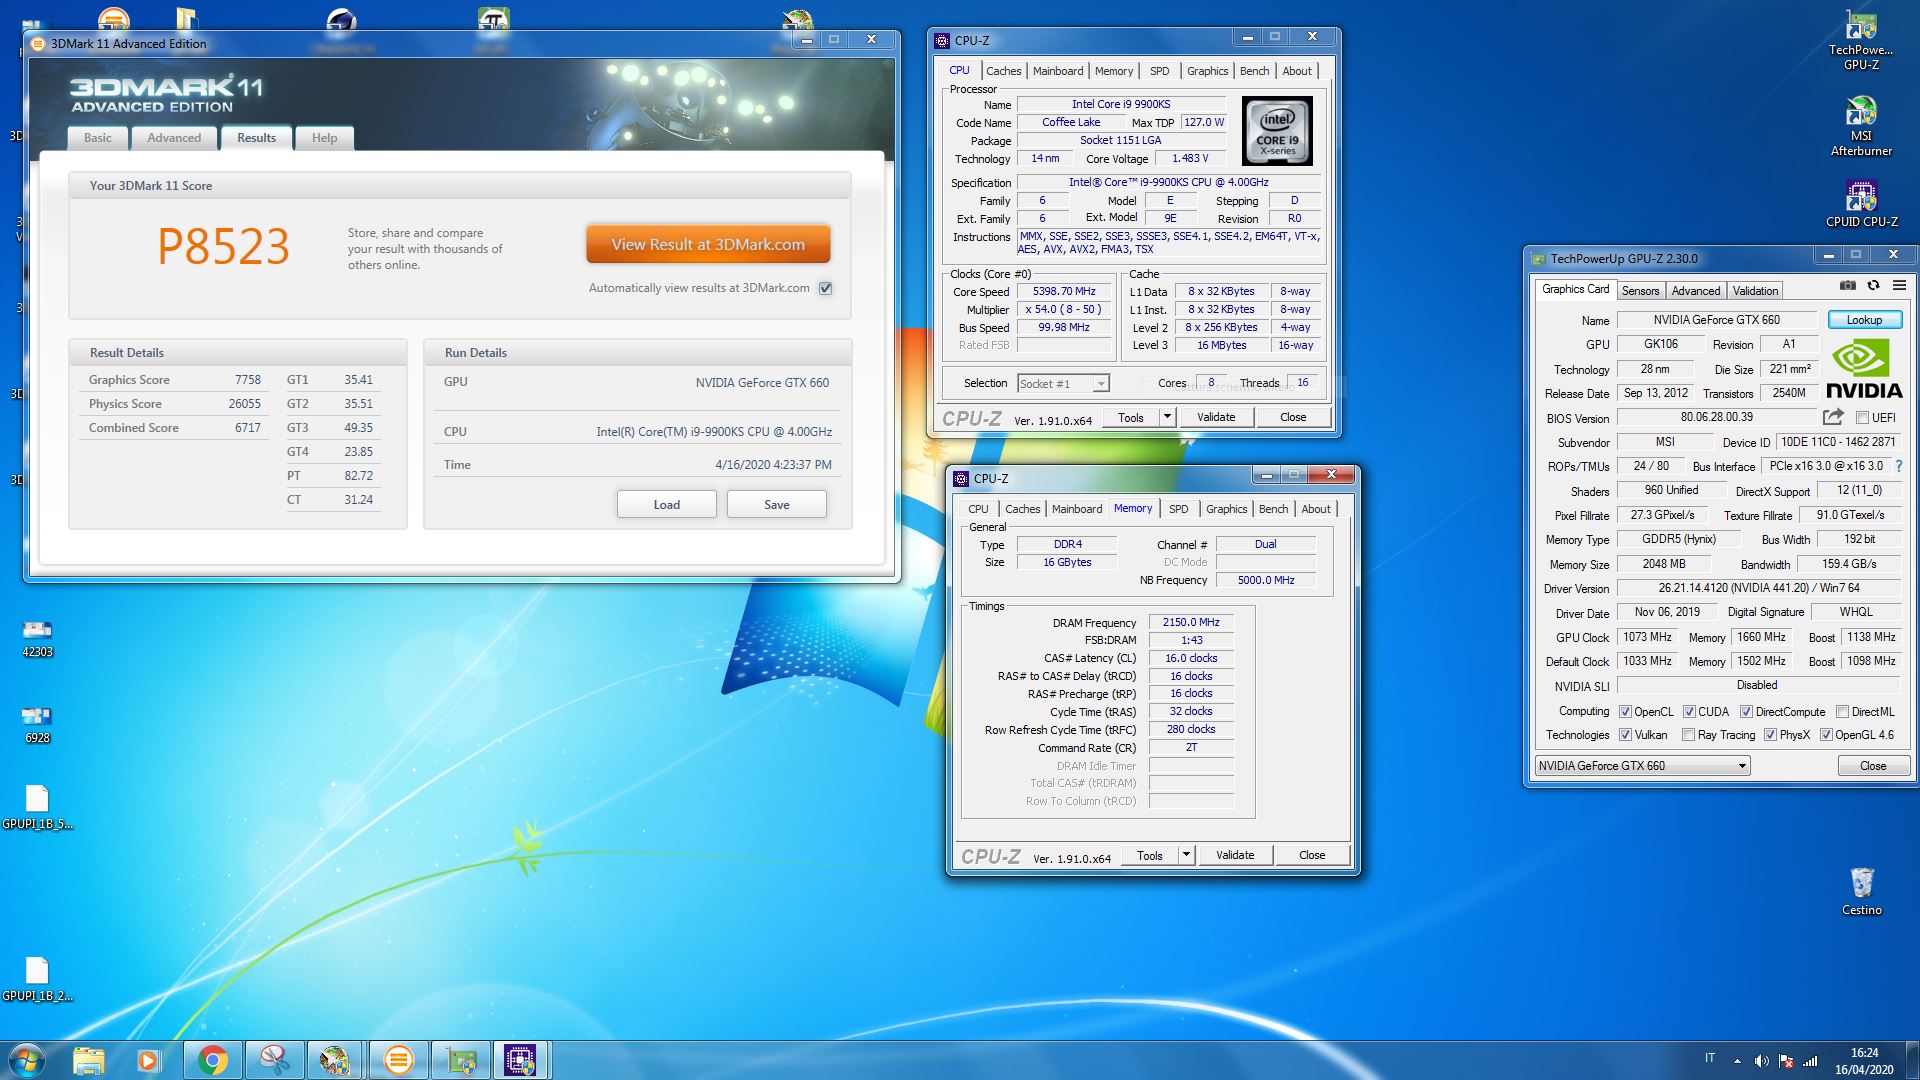1920x1080 pixels.
Task: Toggle PhysX checkbox
Action: tap(1770, 735)
